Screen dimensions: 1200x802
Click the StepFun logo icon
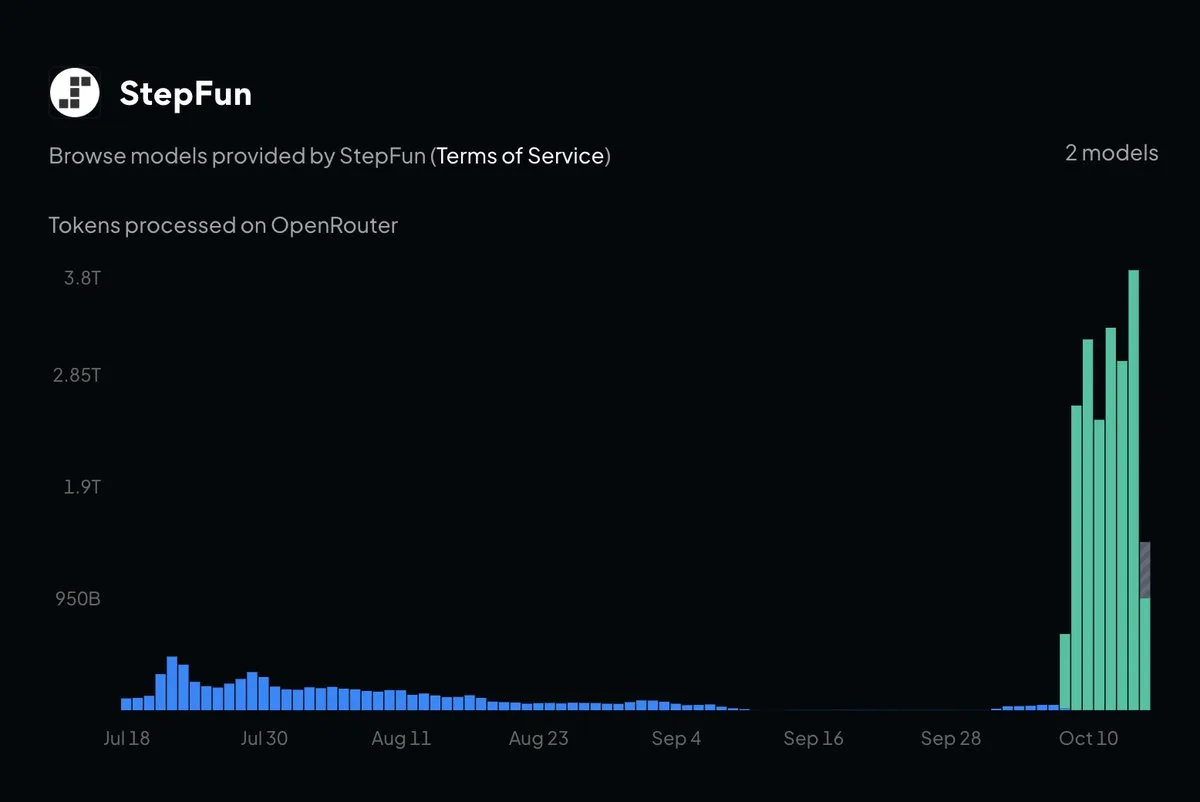pyautogui.click(x=75, y=93)
